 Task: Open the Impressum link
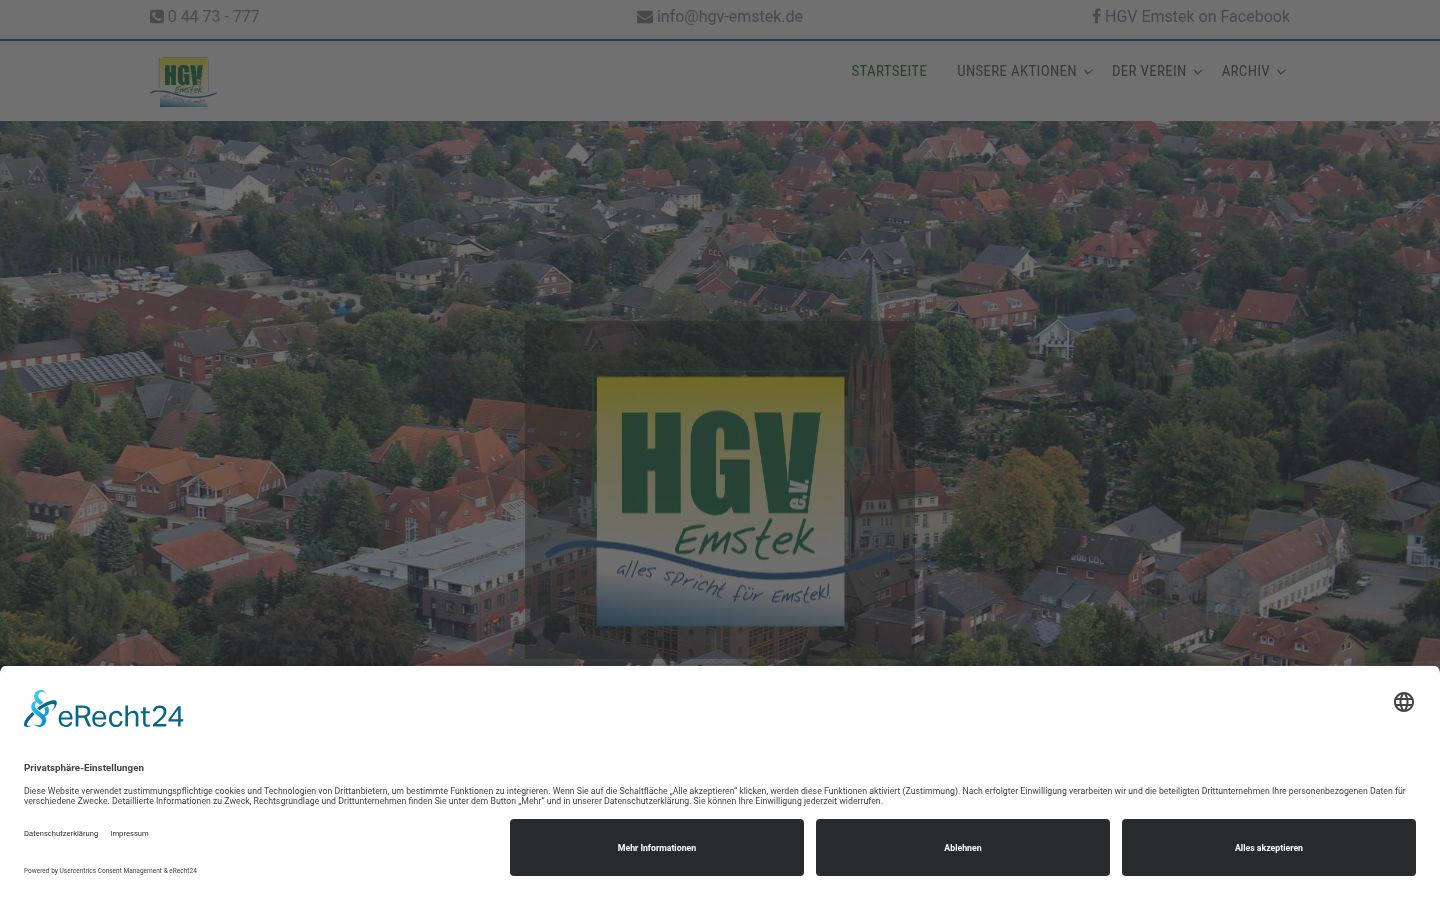tap(129, 833)
